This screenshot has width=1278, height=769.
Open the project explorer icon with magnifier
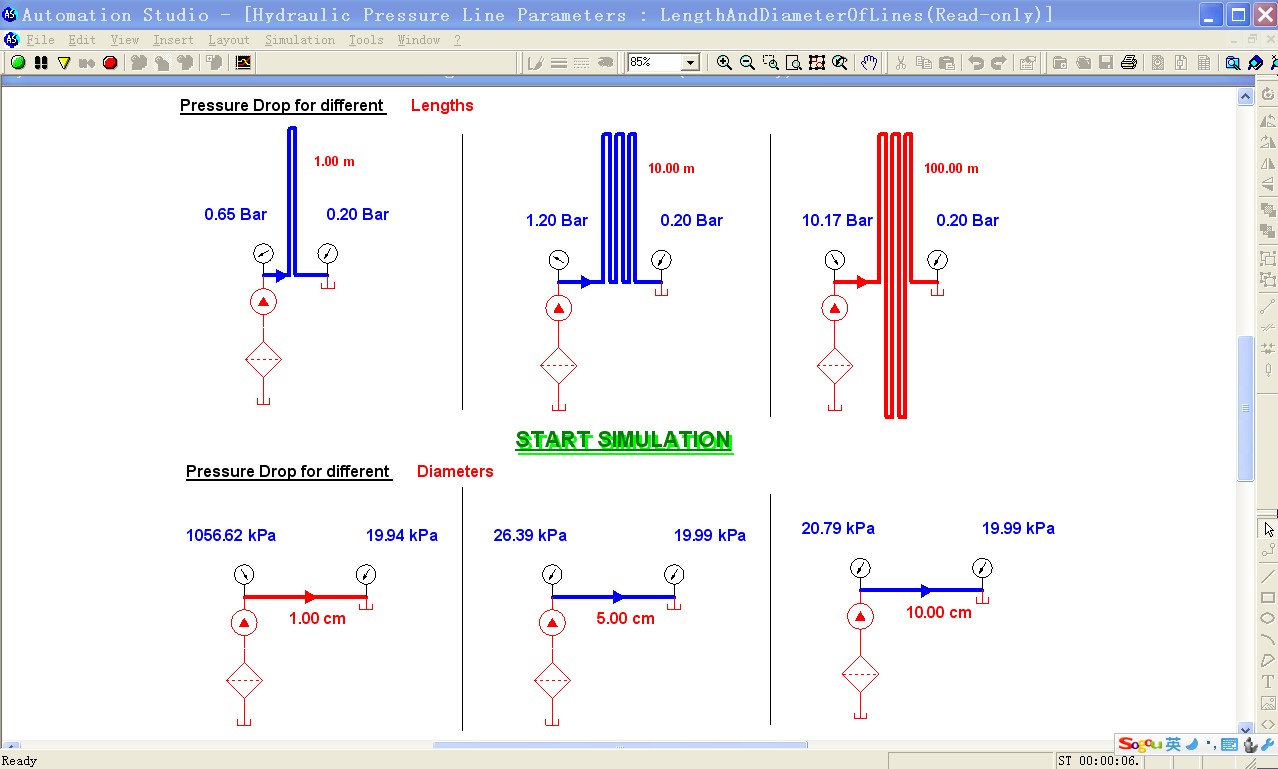[x=1233, y=62]
